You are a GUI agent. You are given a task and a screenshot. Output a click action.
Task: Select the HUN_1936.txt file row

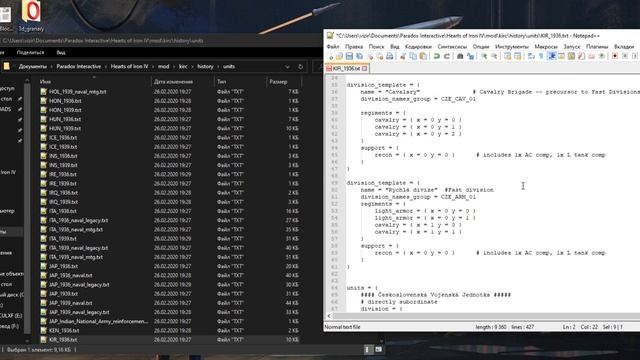(x=170, y=119)
